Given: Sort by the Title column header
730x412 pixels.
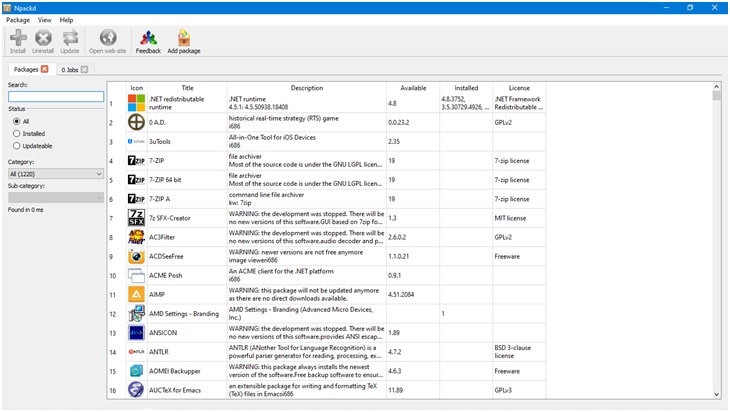Looking at the screenshot, I should tap(187, 88).
